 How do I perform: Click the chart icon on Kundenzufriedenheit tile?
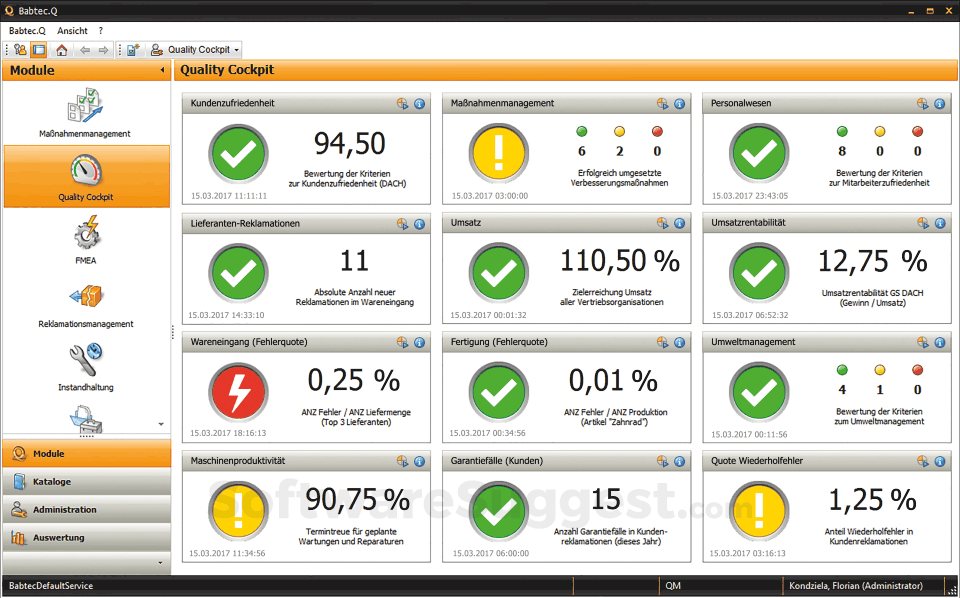402,103
